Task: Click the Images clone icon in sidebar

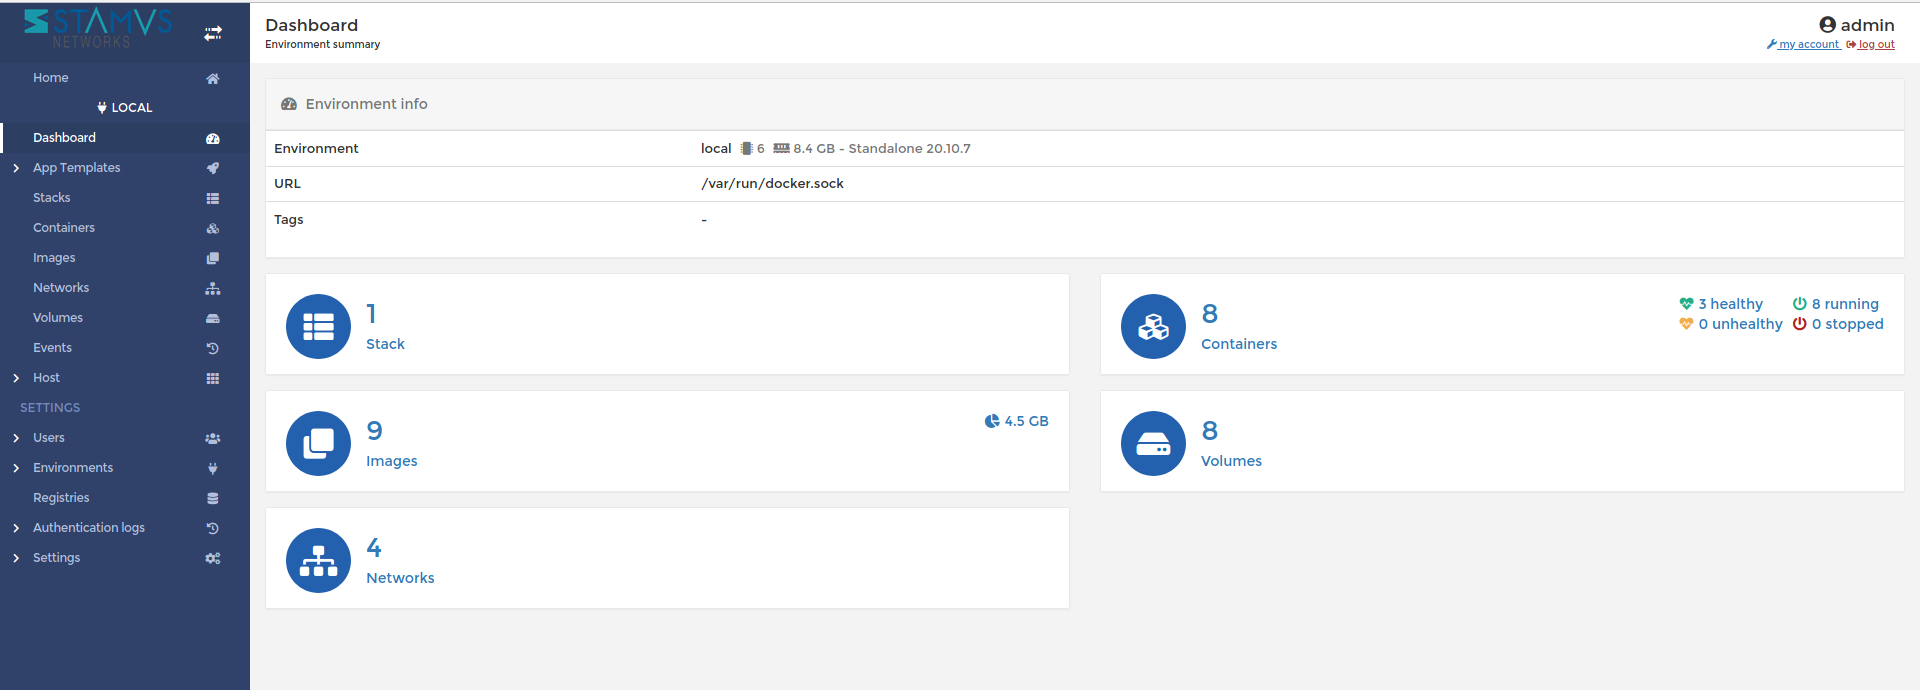Action: (x=213, y=258)
